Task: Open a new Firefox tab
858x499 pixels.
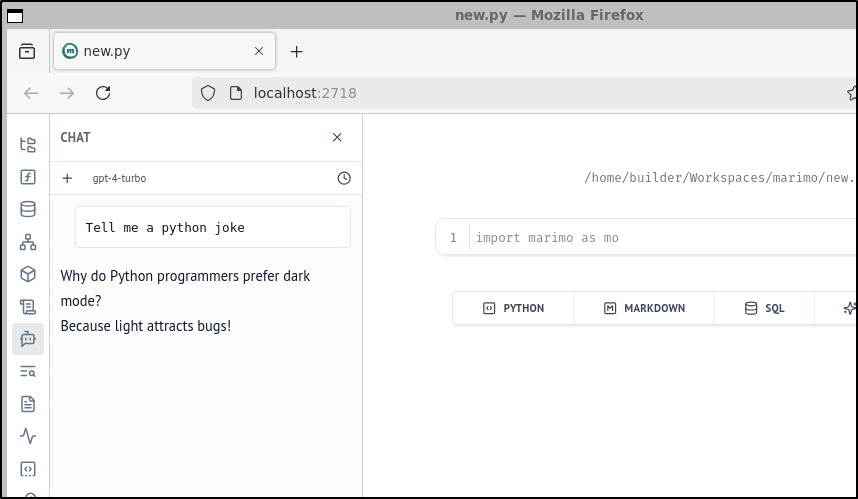Action: [296, 51]
